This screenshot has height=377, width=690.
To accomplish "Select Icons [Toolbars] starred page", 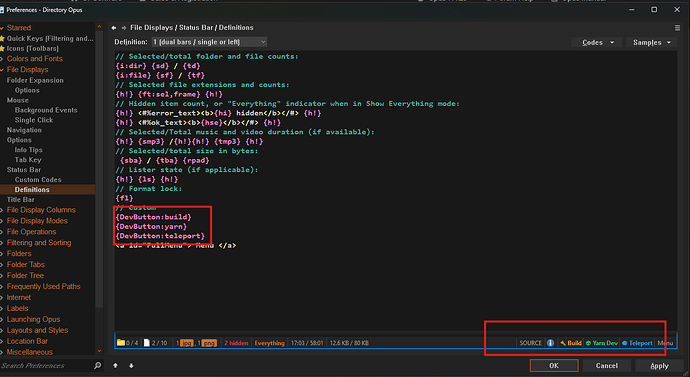I will [x=33, y=48].
